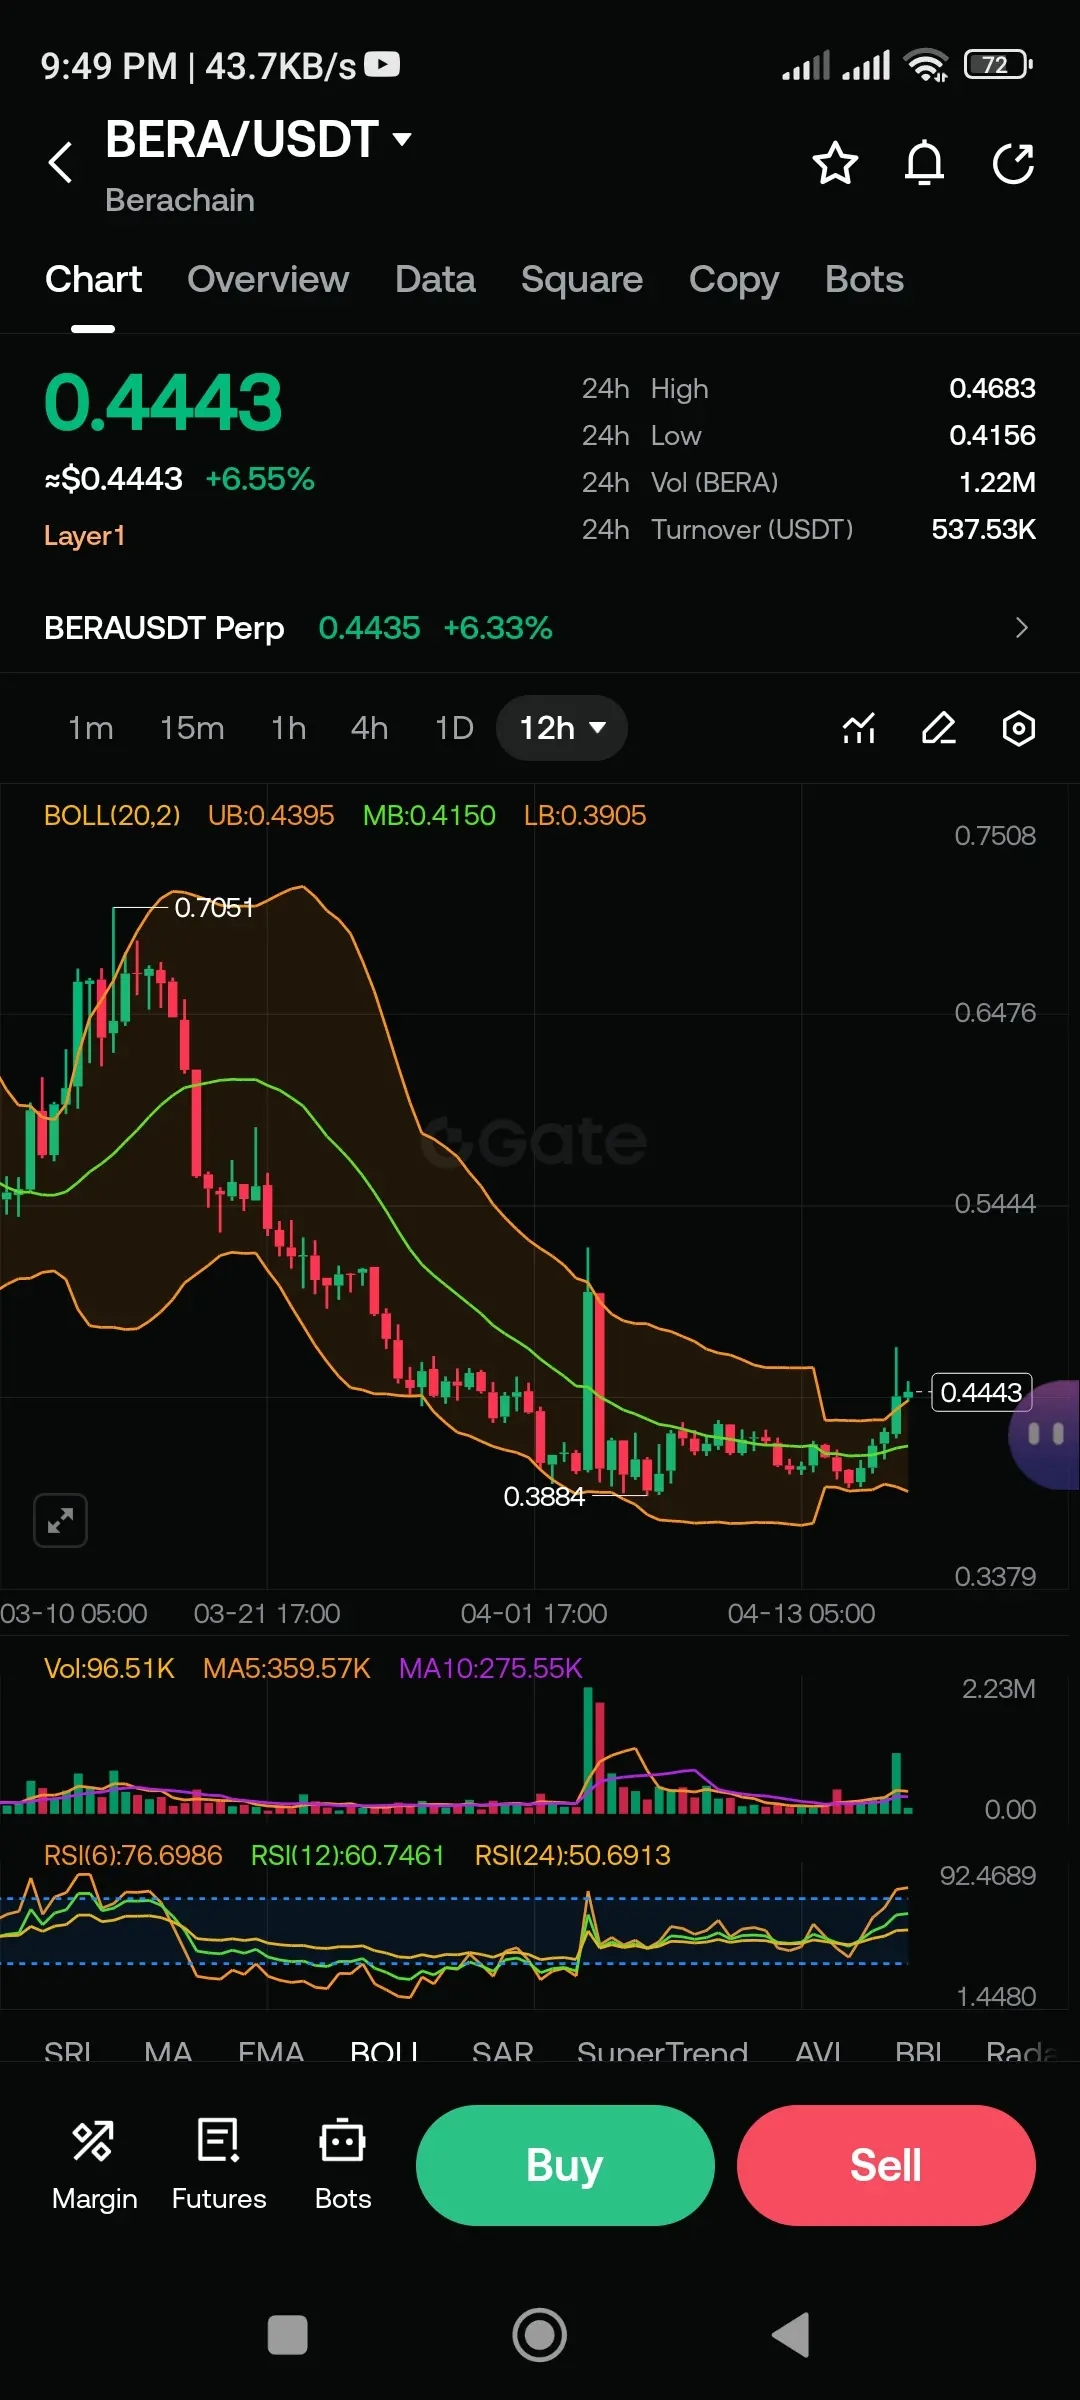The image size is (1080, 2400).
Task: Select the 1D timeframe
Action: (454, 728)
